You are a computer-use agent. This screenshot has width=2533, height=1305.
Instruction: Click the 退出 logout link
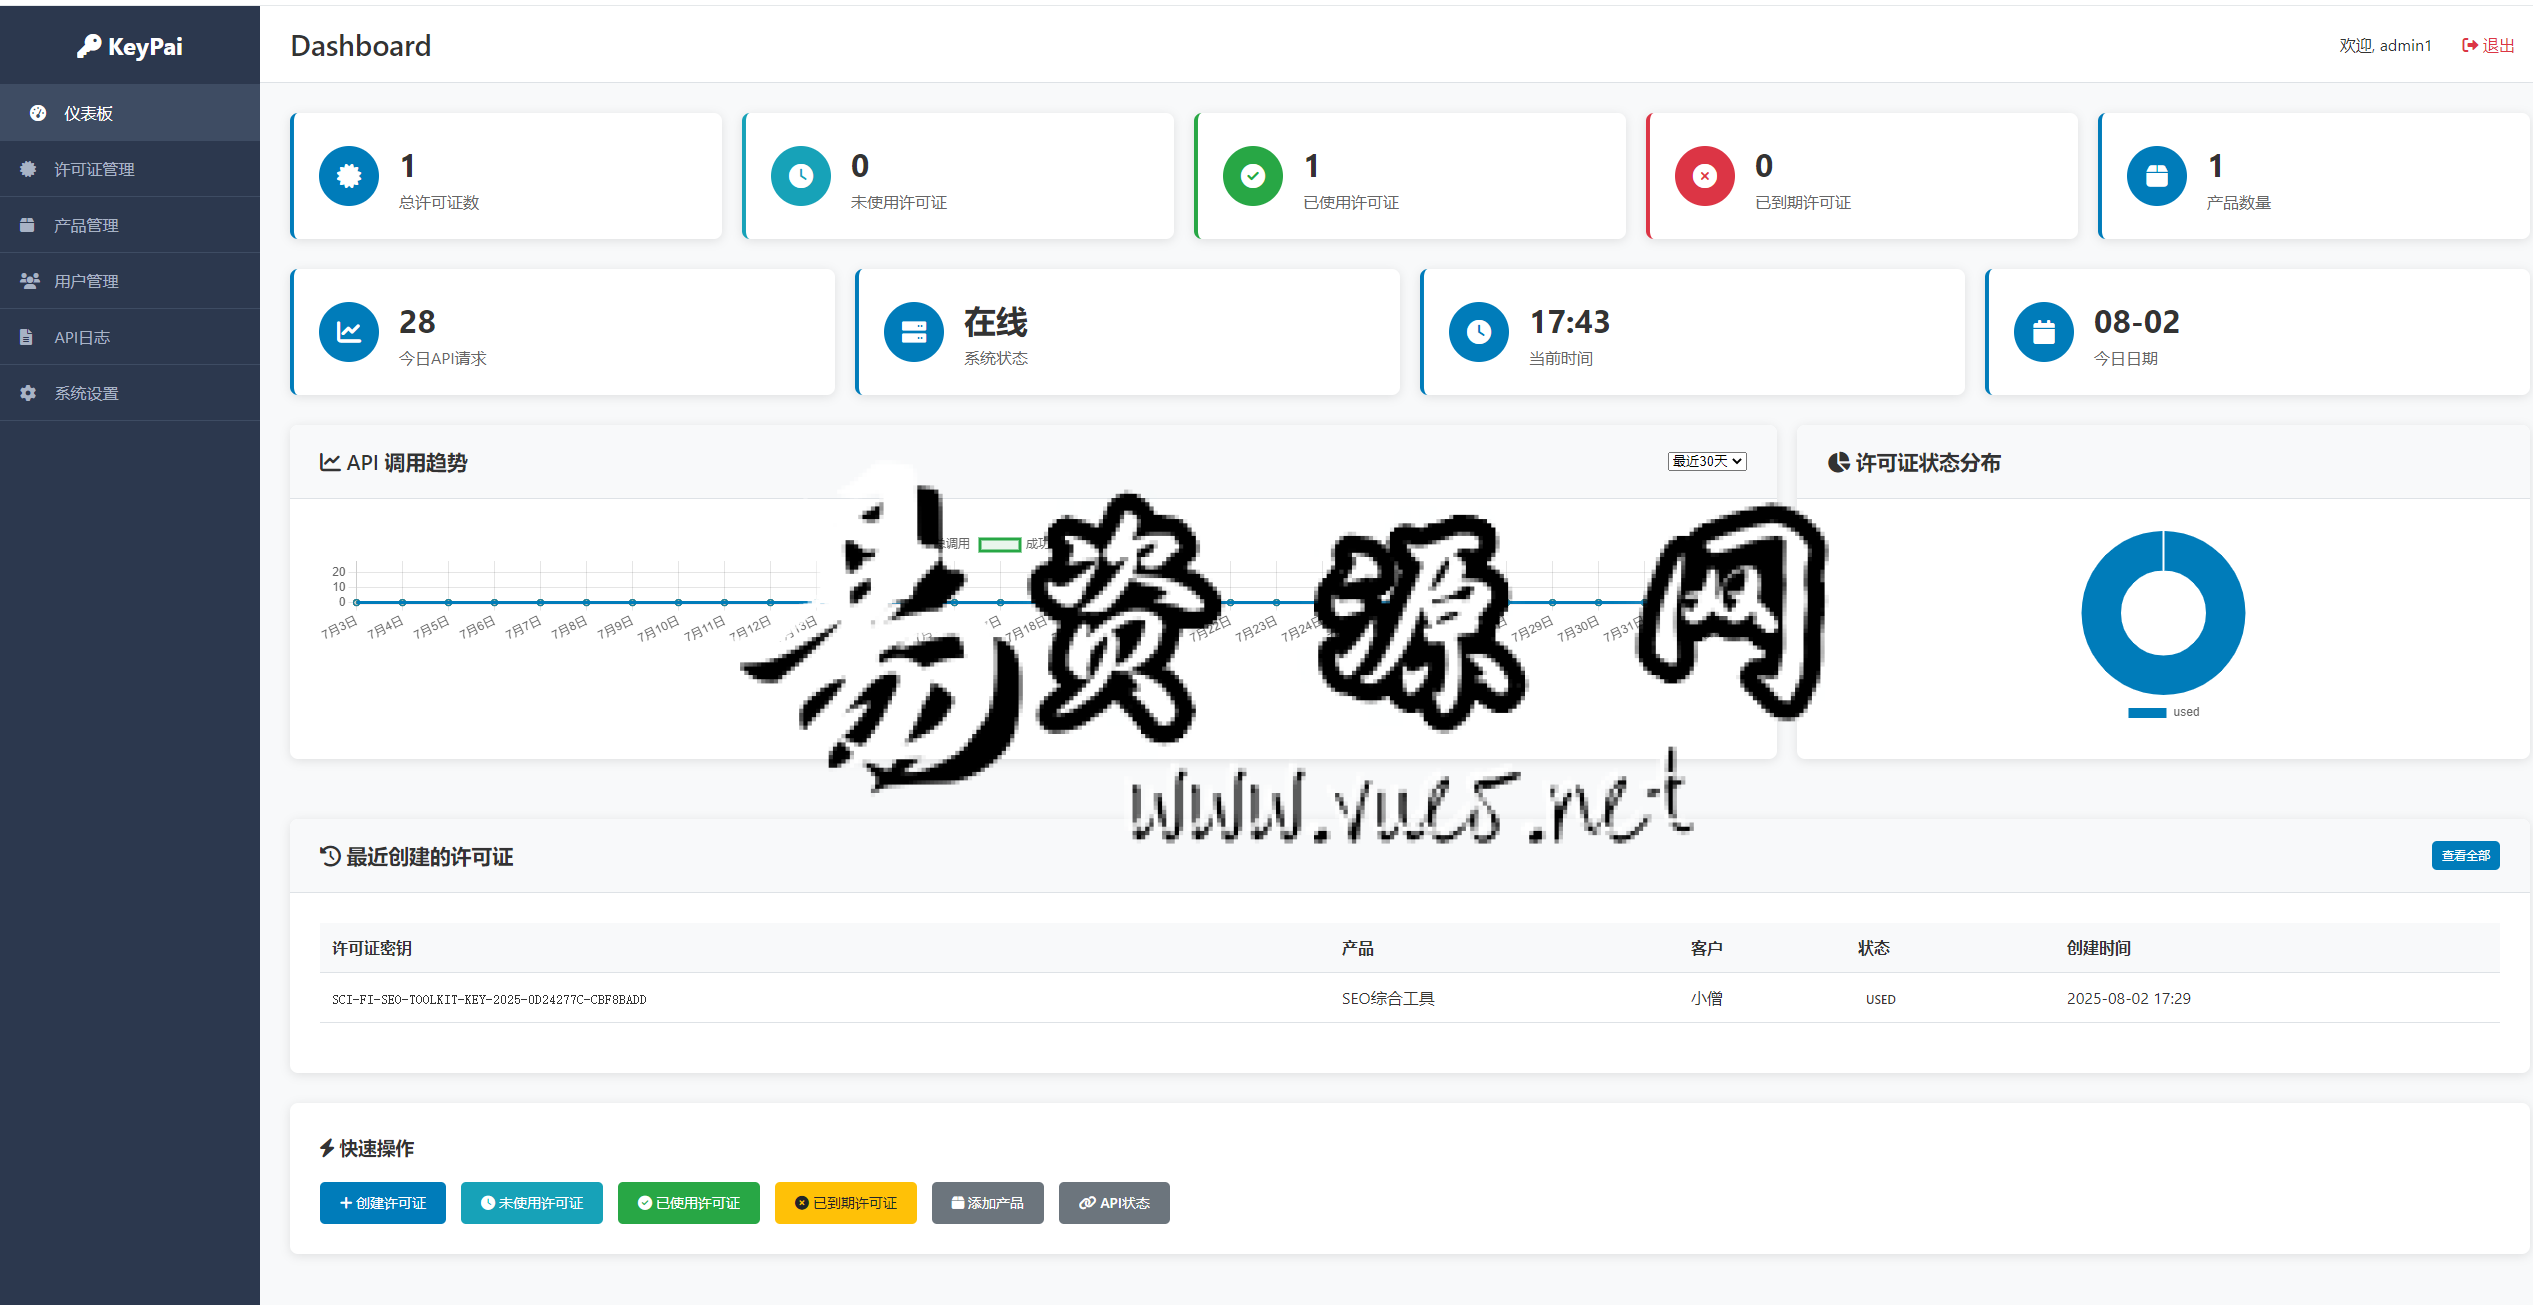2488,45
